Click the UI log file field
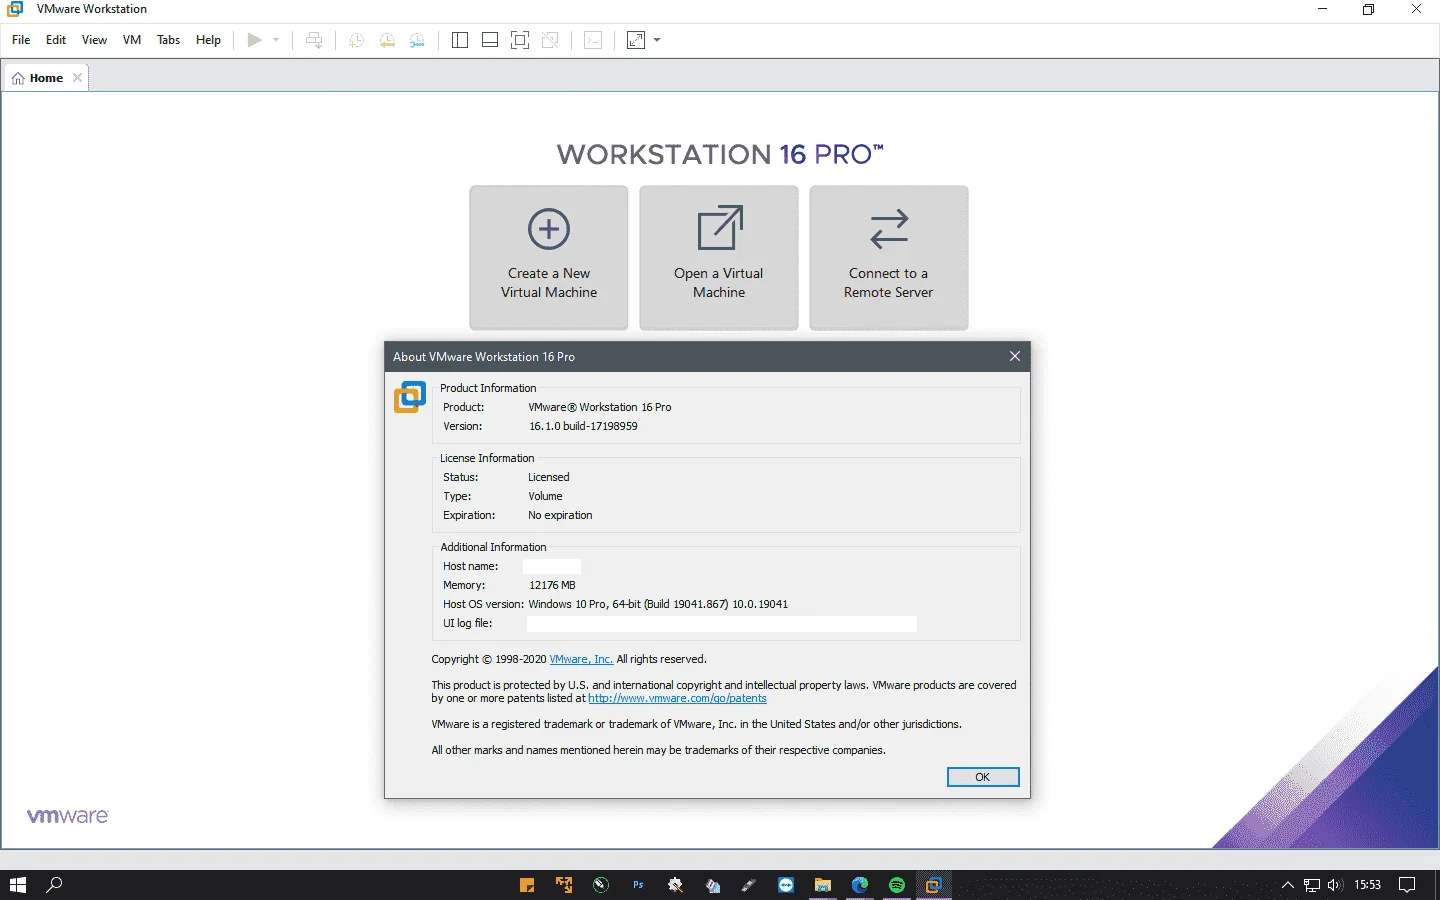This screenshot has width=1440, height=900. pyautogui.click(x=721, y=623)
